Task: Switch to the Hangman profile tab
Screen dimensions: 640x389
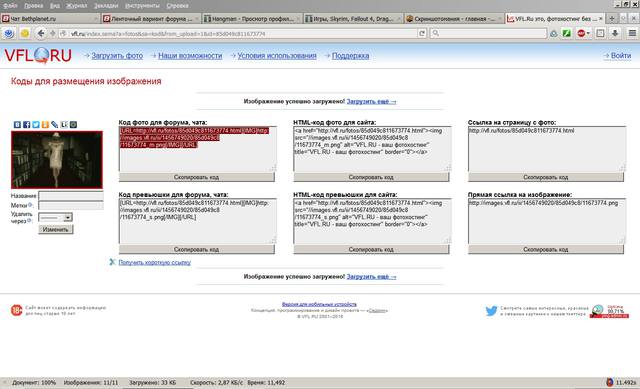Action: point(251,18)
